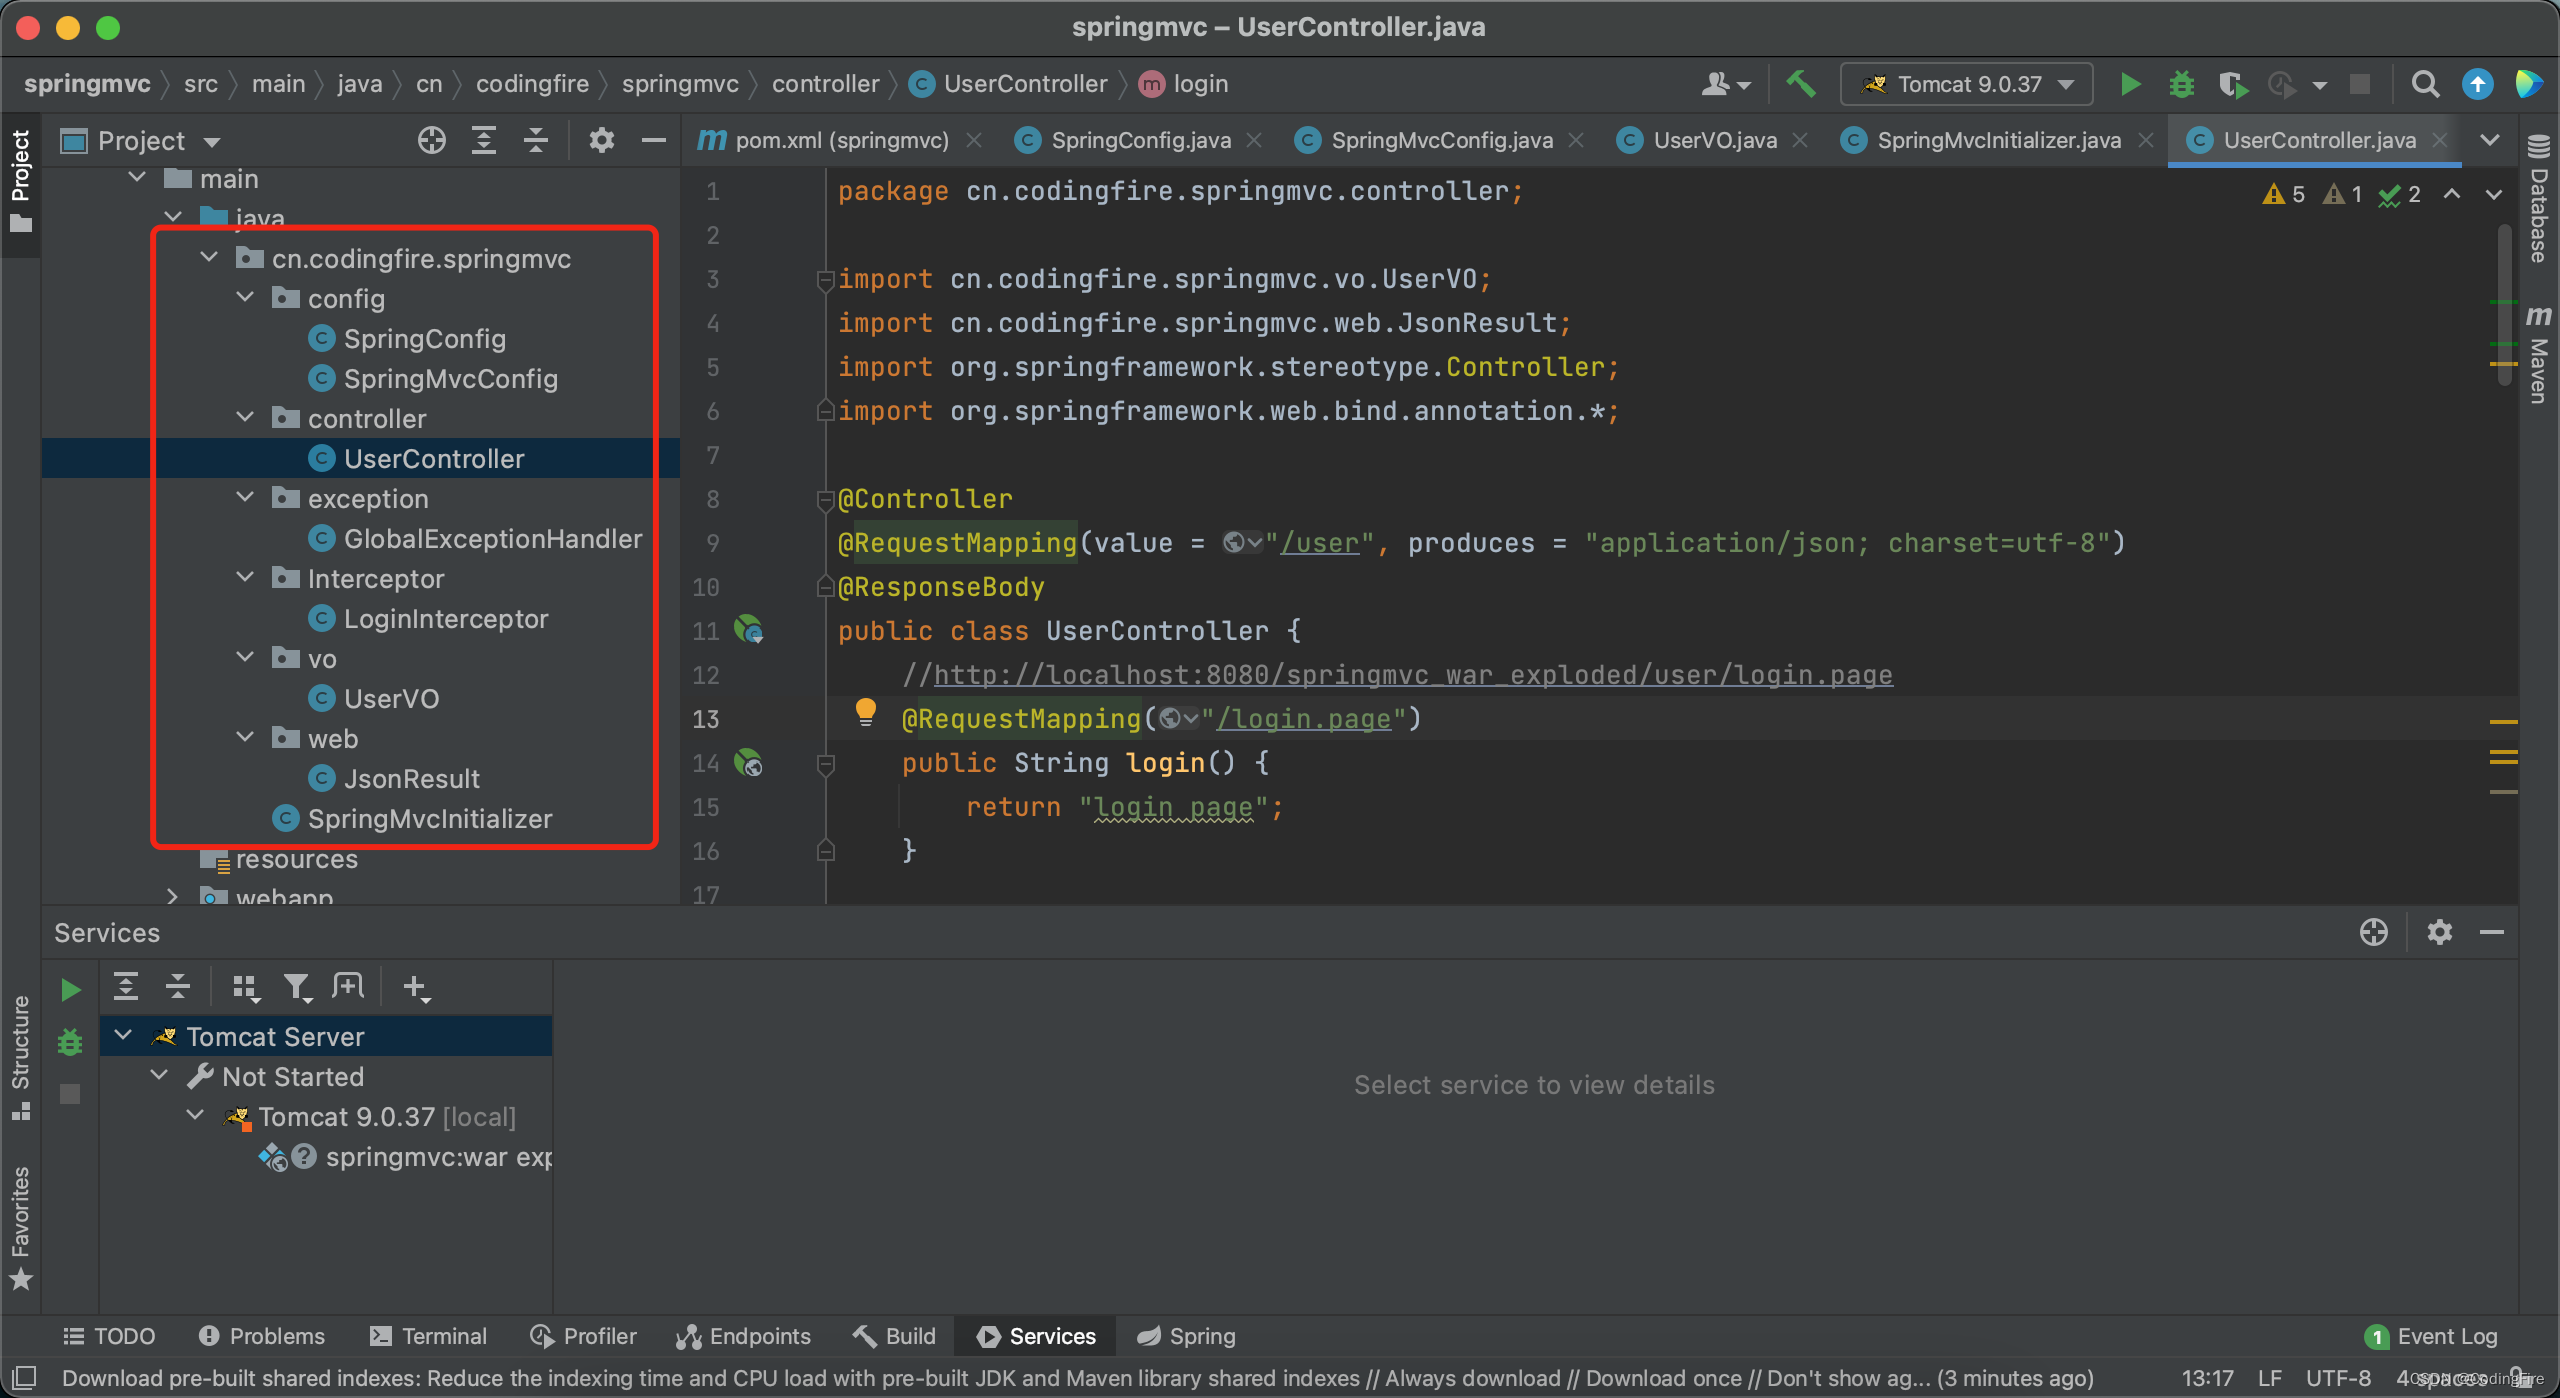This screenshot has width=2560, height=1398.
Task: Open Project panel settings gear
Action: tap(601, 140)
